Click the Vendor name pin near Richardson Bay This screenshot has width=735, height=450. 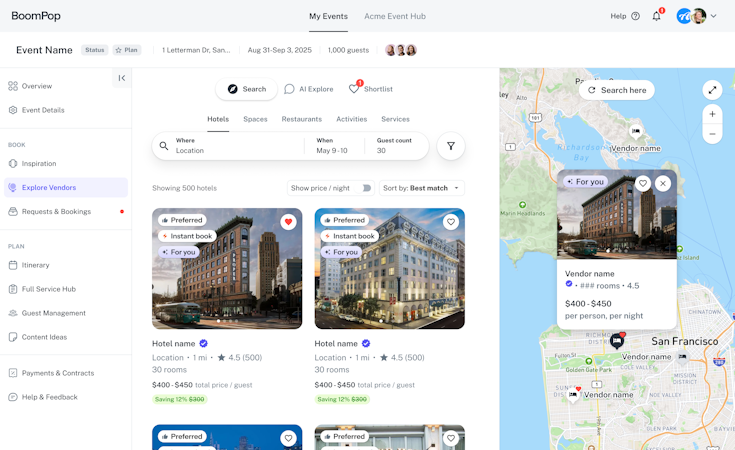[636, 133]
